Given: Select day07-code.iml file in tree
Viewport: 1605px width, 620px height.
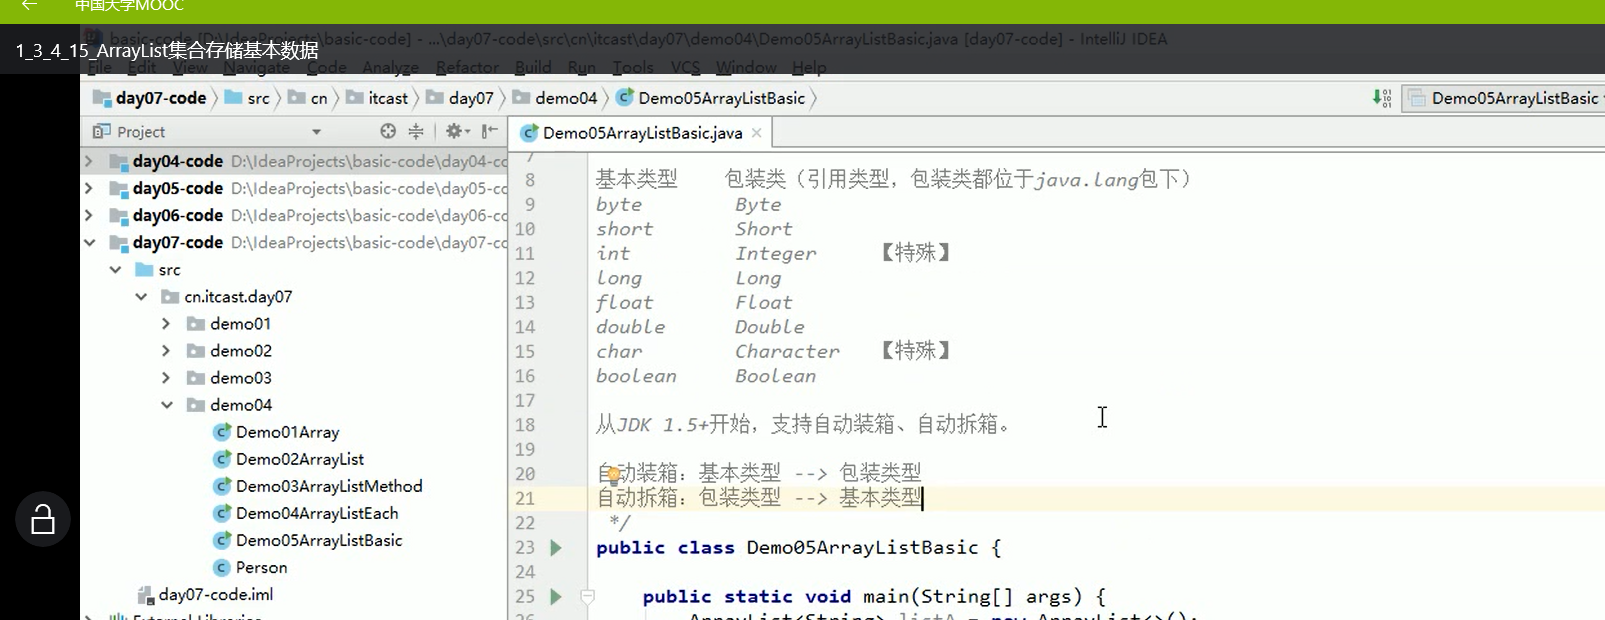Looking at the screenshot, I should [x=206, y=594].
